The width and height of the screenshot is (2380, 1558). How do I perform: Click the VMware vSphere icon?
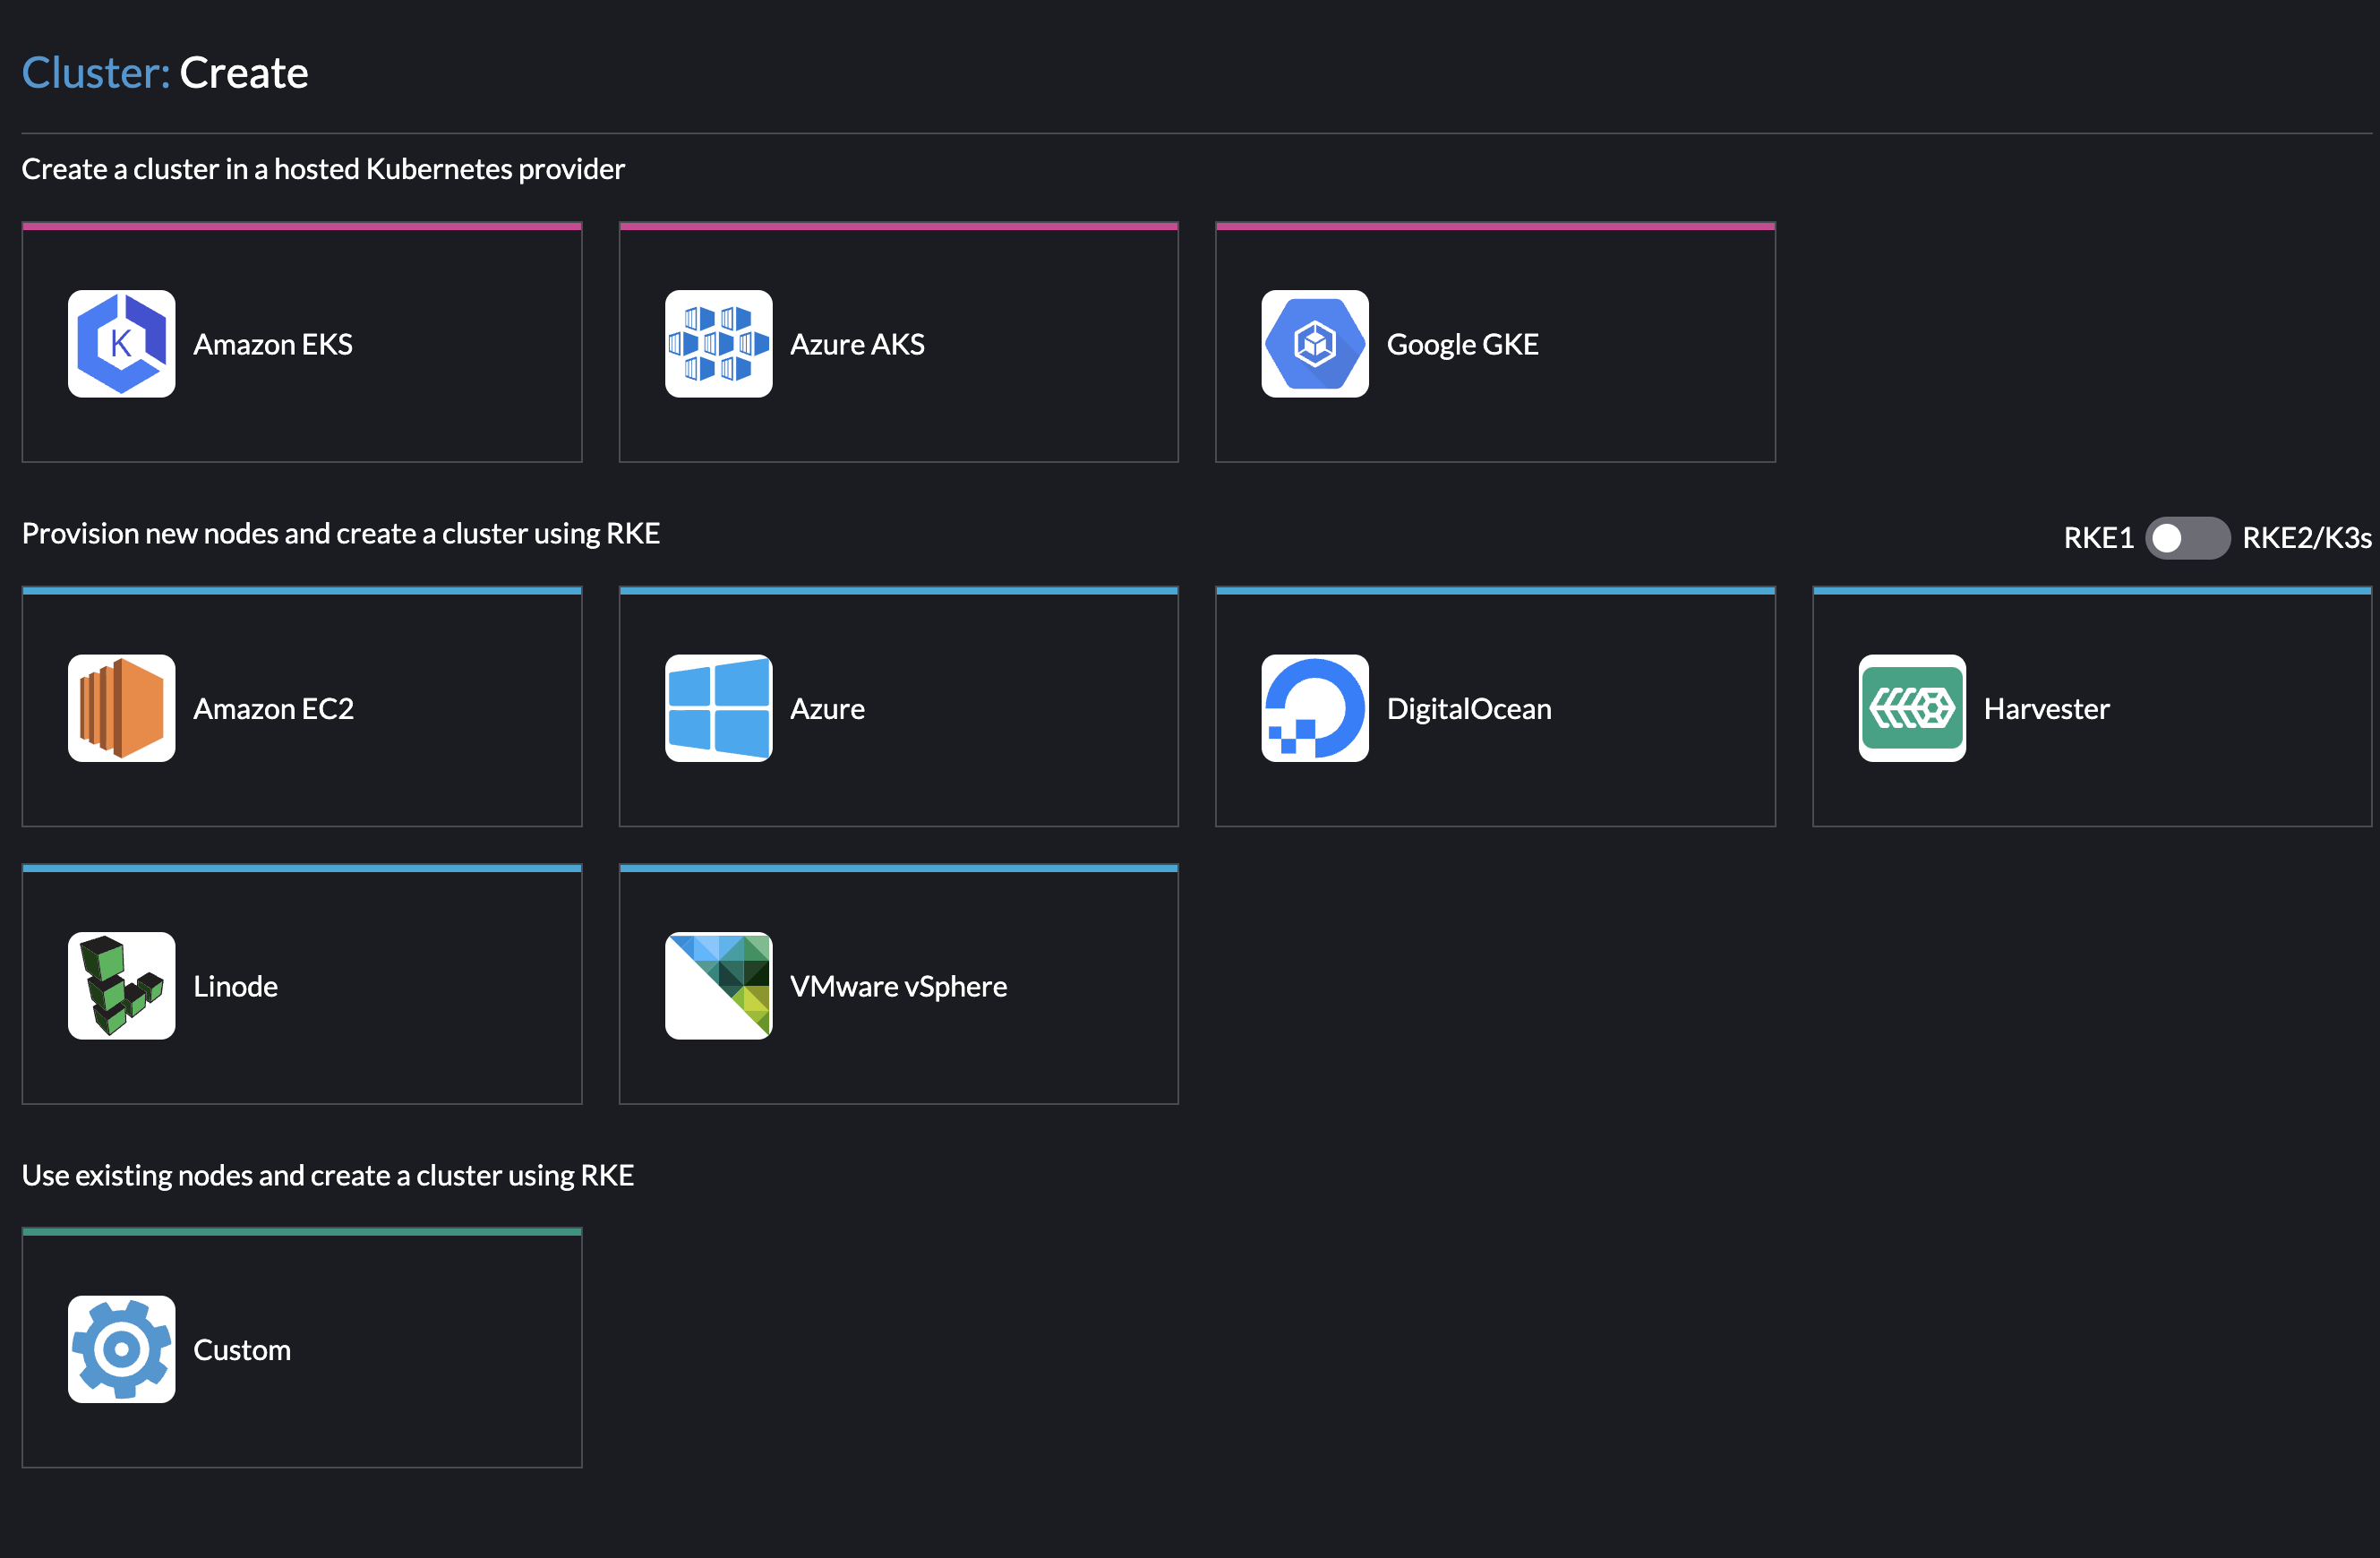pos(718,986)
